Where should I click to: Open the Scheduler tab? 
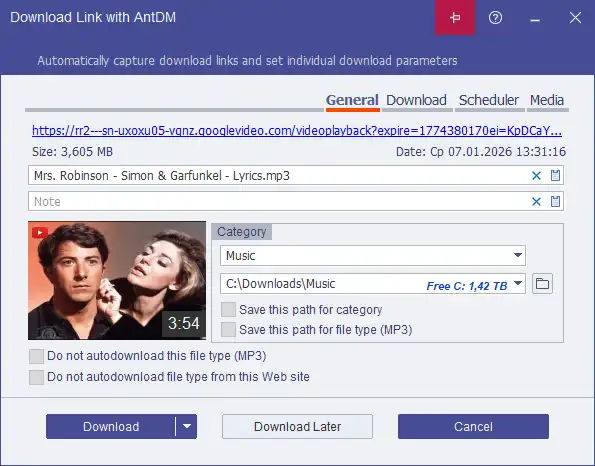point(489,101)
